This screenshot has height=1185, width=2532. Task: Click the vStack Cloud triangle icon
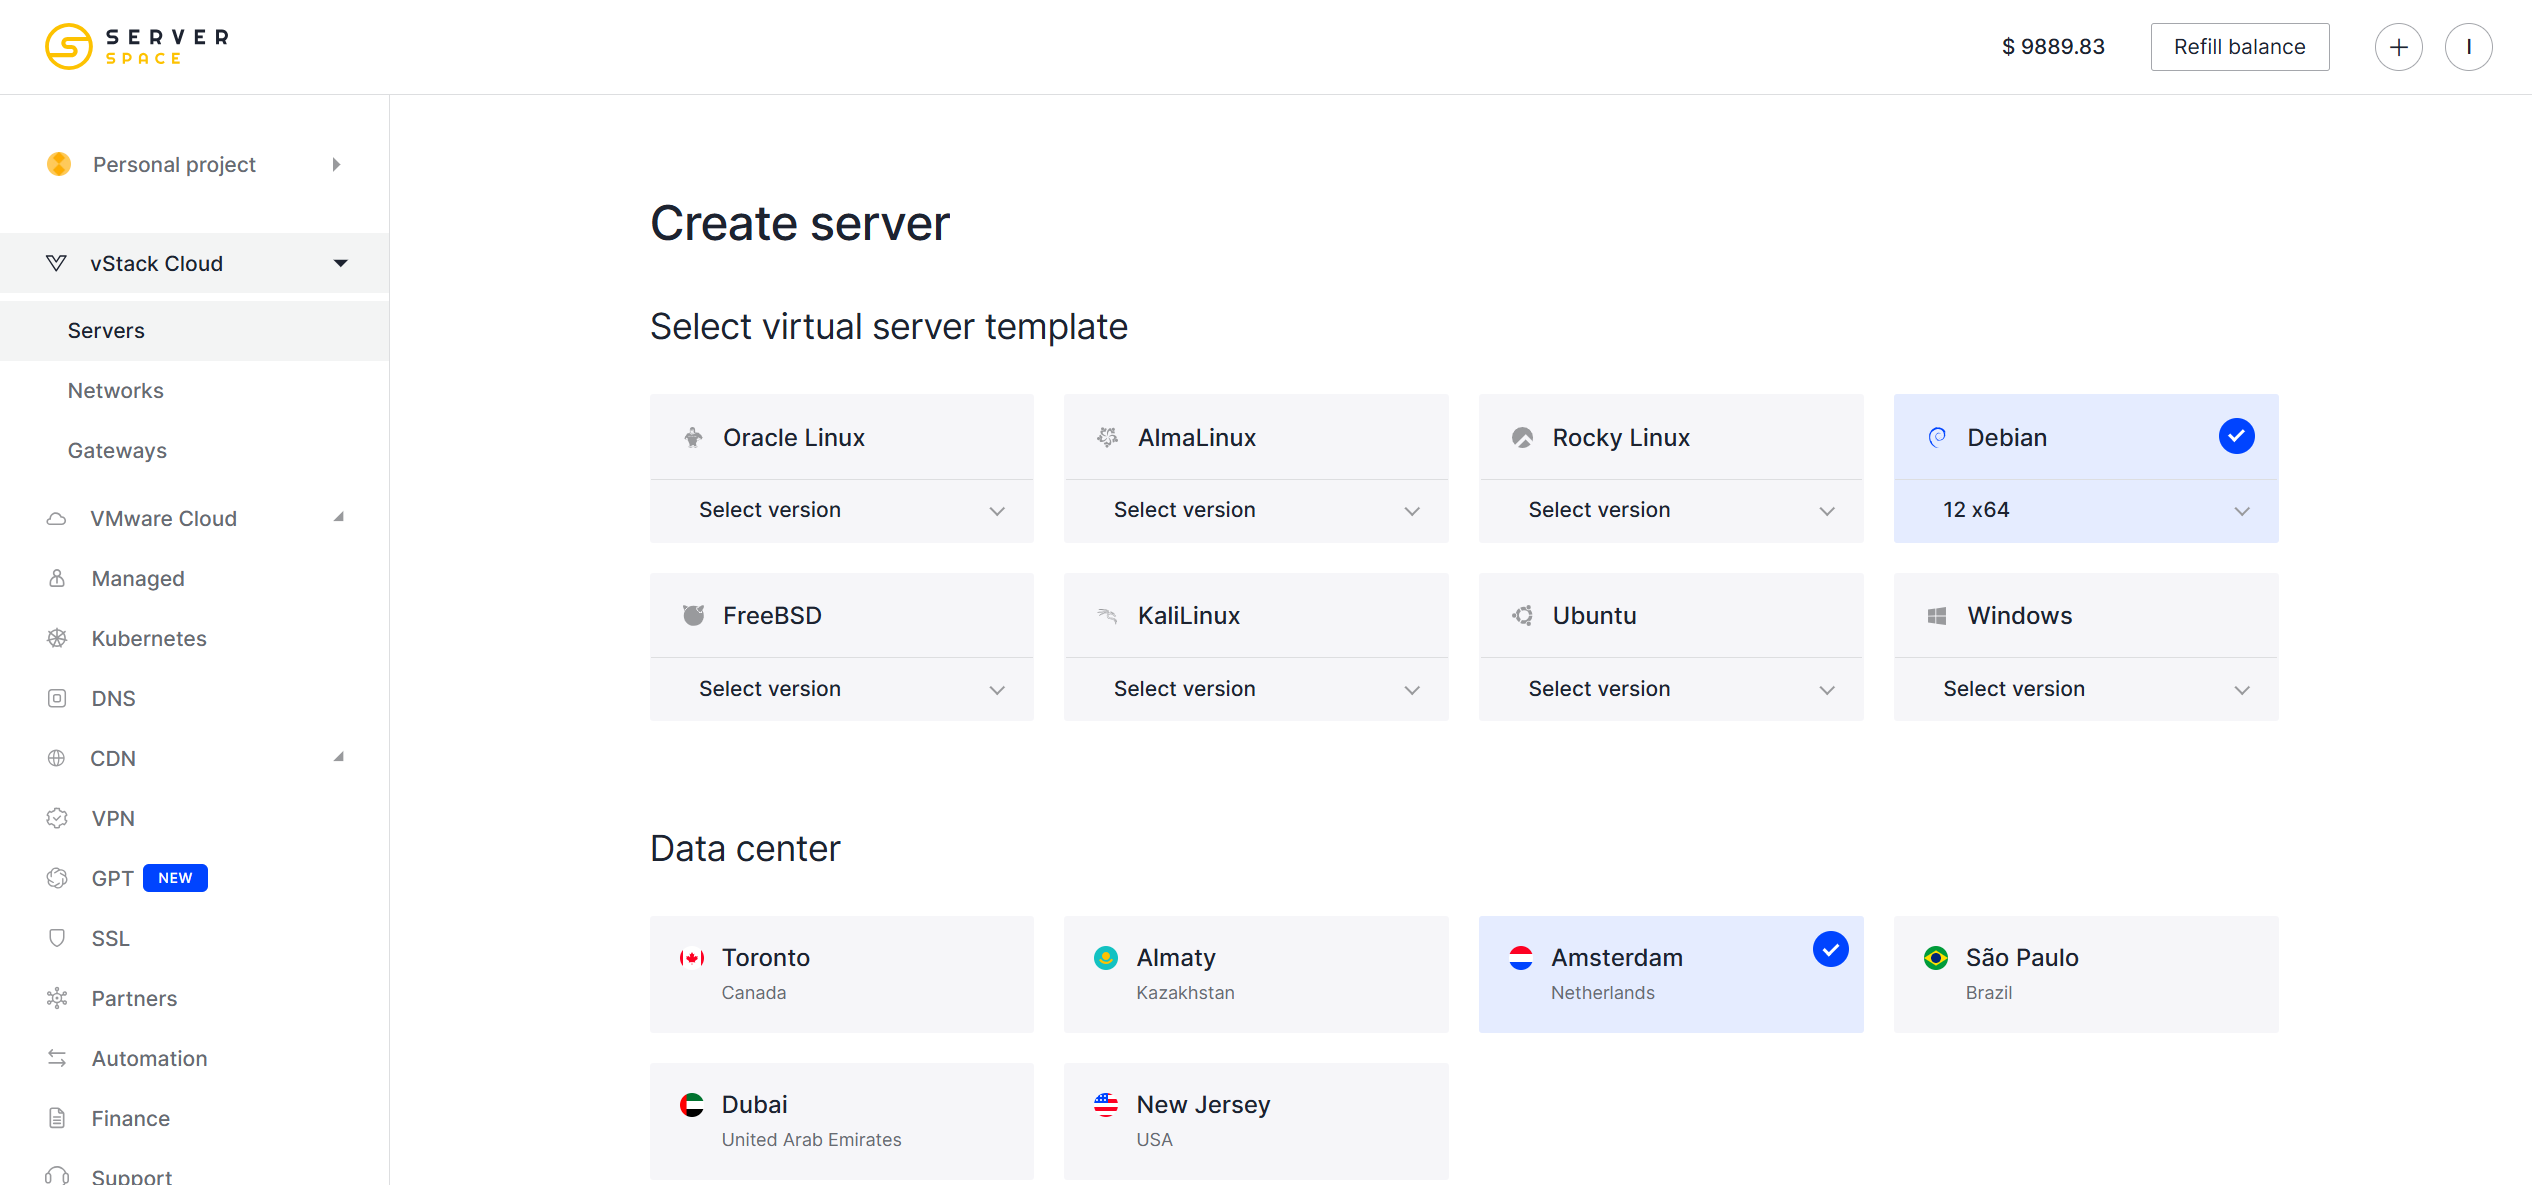pos(57,263)
